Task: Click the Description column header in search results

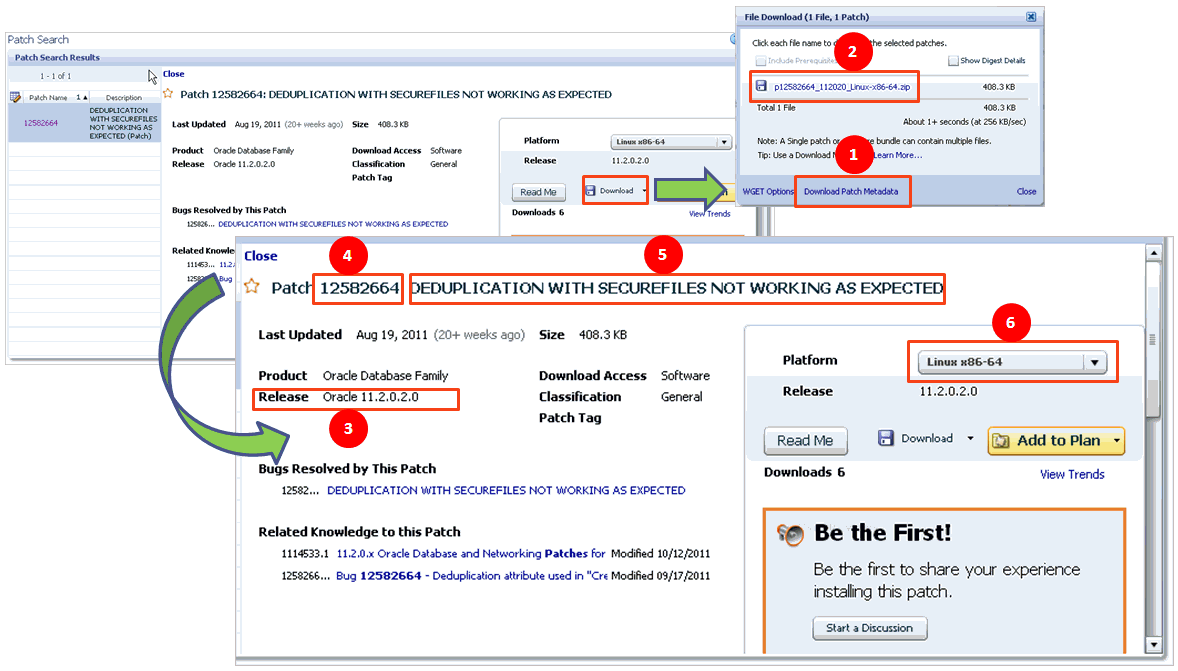Action: tap(124, 98)
